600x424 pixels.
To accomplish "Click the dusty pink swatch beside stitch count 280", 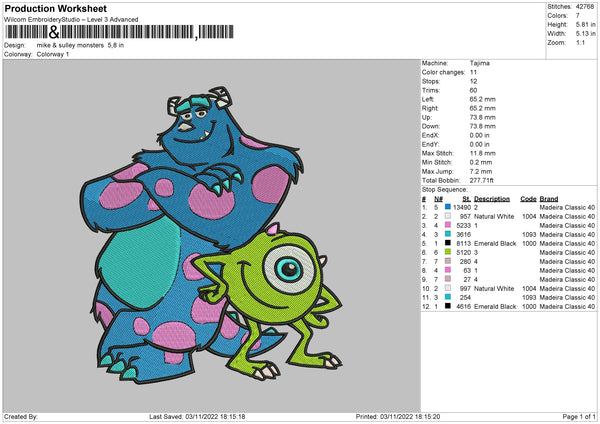I will (x=448, y=261).
